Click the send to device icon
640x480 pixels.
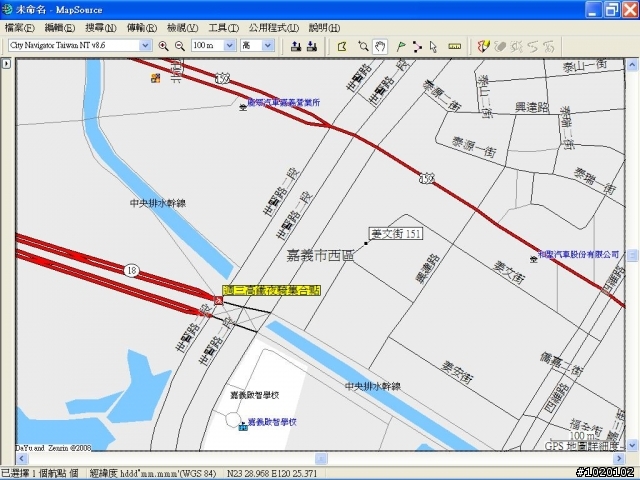coord(296,46)
